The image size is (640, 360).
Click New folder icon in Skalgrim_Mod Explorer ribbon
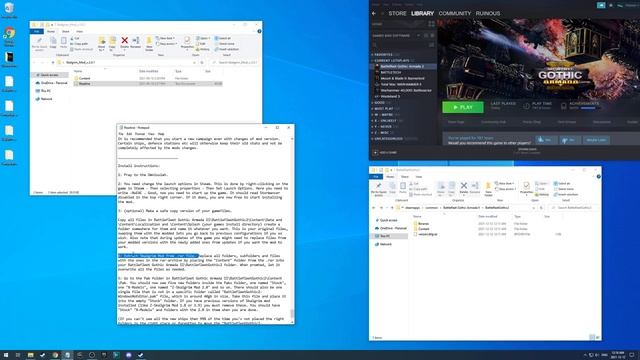click(149, 43)
